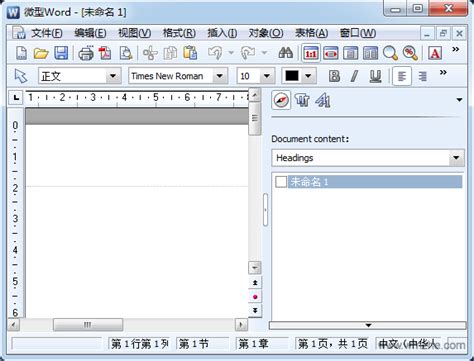Copy selection with the copy icon

170,53
